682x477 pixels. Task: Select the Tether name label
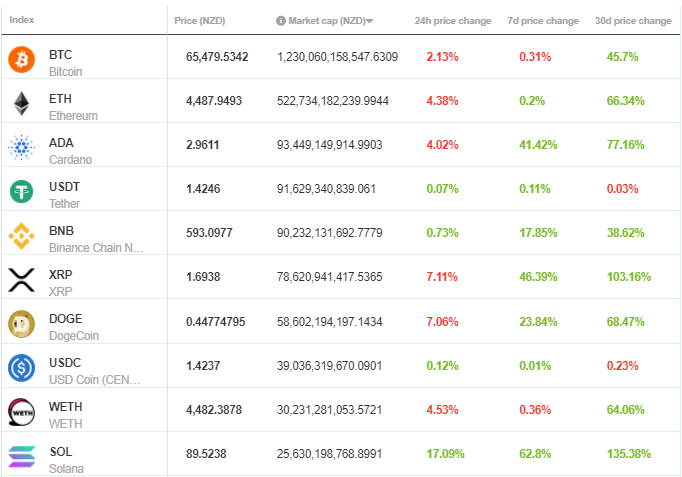[x=64, y=203]
